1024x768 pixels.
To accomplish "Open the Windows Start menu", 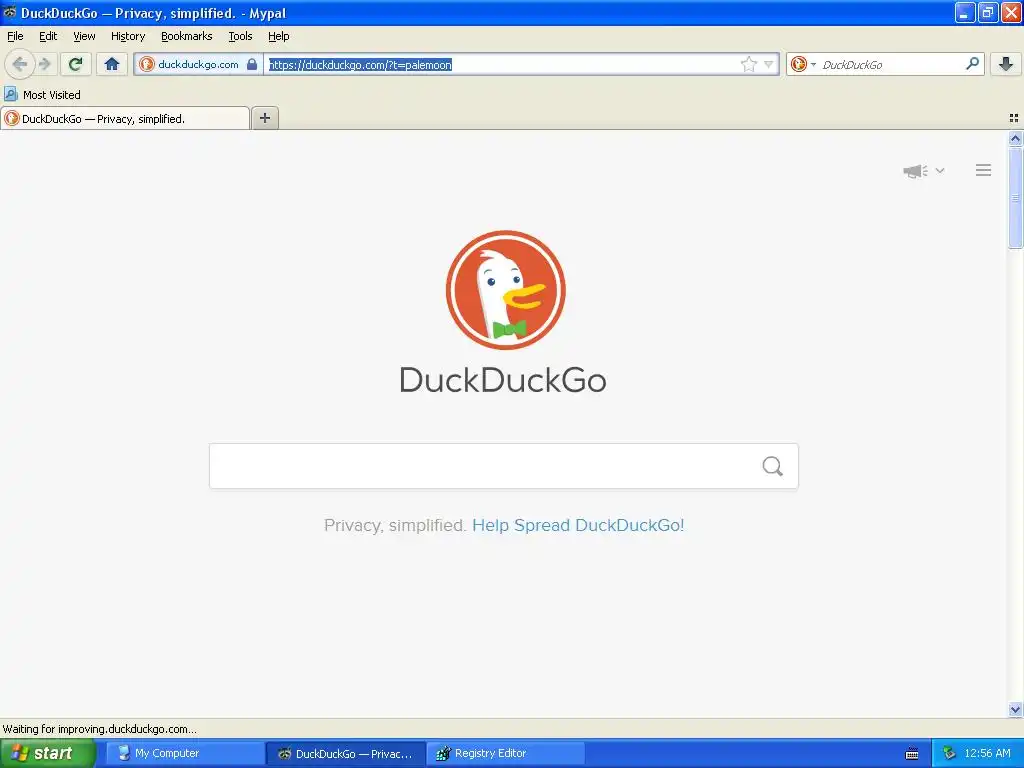I will pos(47,753).
